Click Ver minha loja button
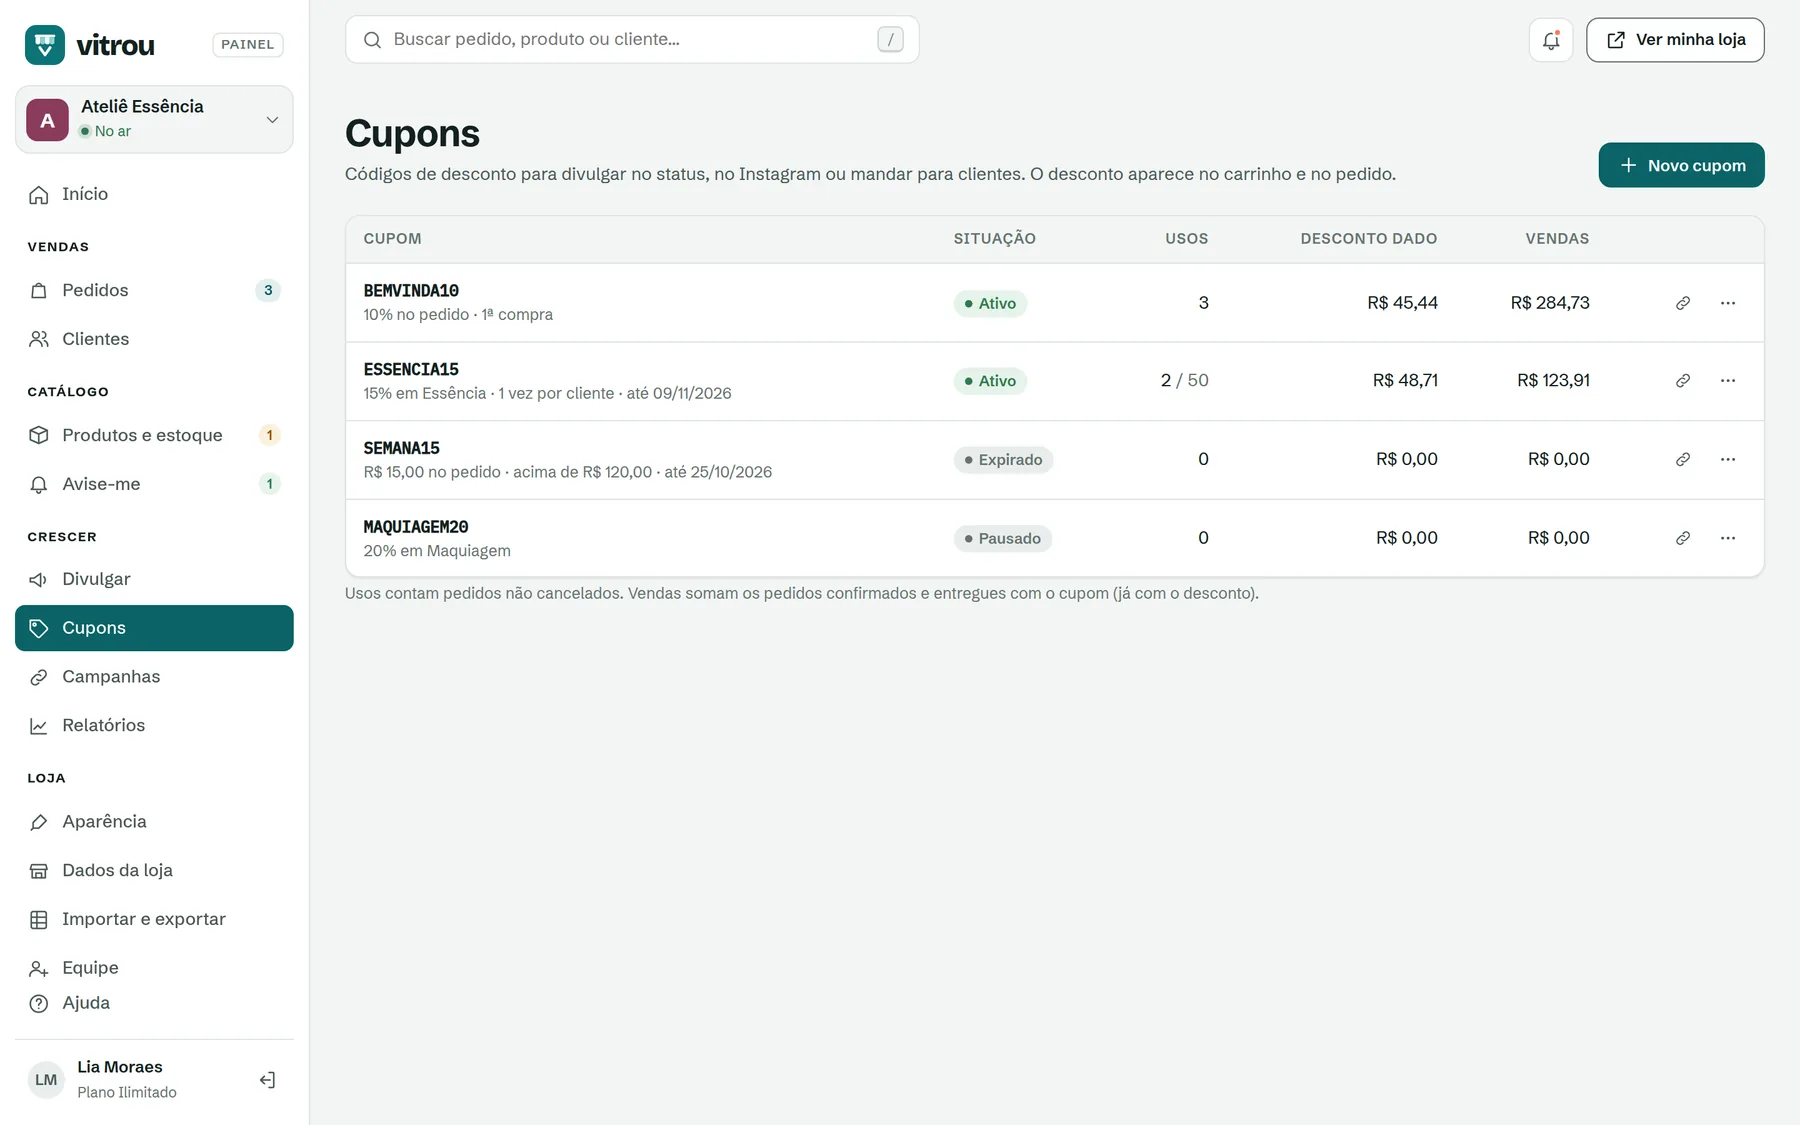1800x1125 pixels. coord(1675,40)
